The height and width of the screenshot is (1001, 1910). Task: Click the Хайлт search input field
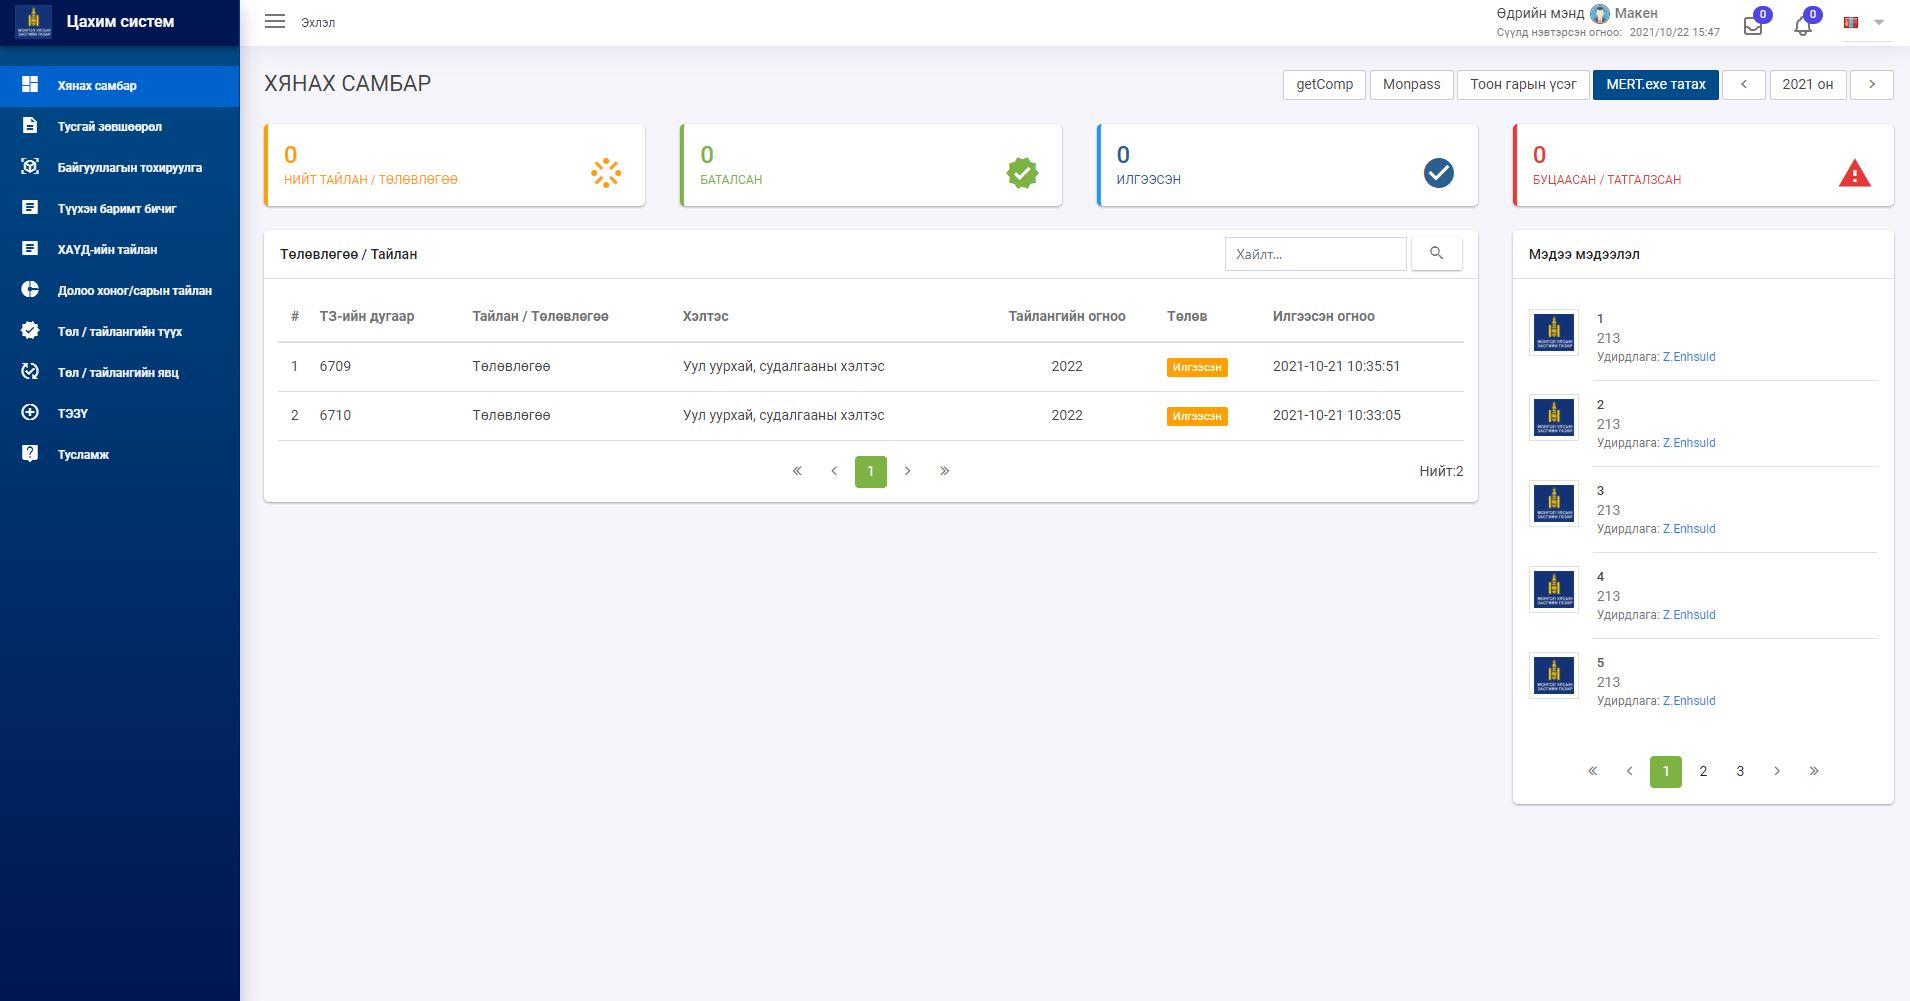pos(1315,254)
